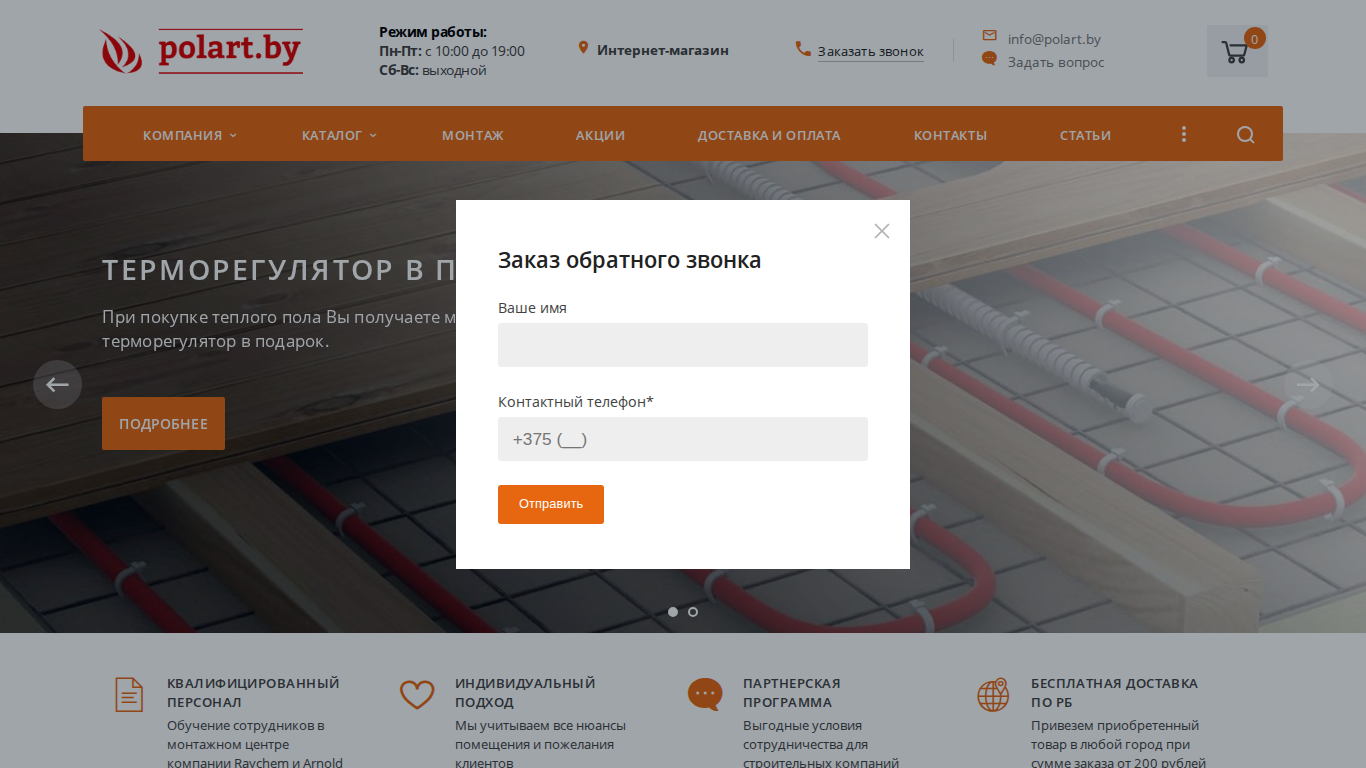Click the Бесплатная доставка по РБ heading
Image resolution: width=1366 pixels, height=768 pixels.
click(1114, 693)
